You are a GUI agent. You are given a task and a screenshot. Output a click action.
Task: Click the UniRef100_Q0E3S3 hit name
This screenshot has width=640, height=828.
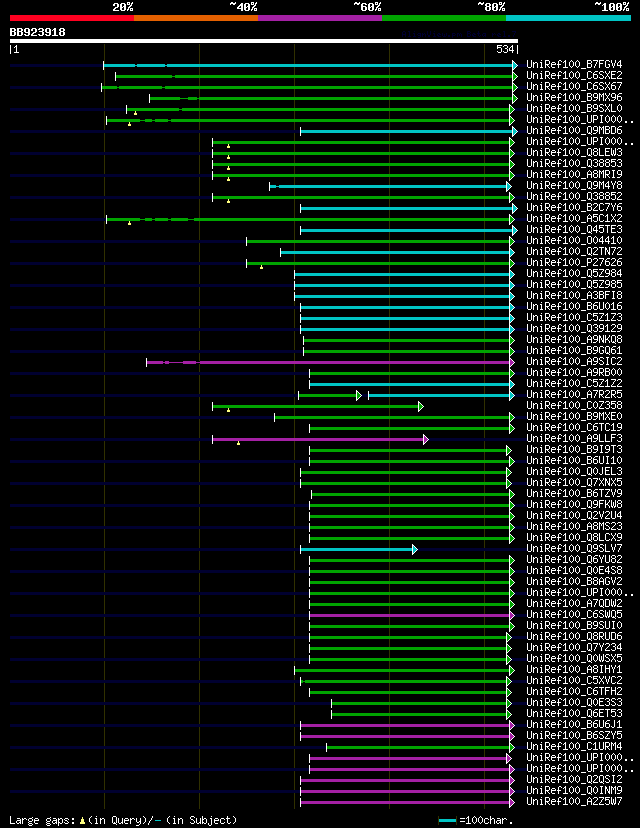tap(574, 702)
